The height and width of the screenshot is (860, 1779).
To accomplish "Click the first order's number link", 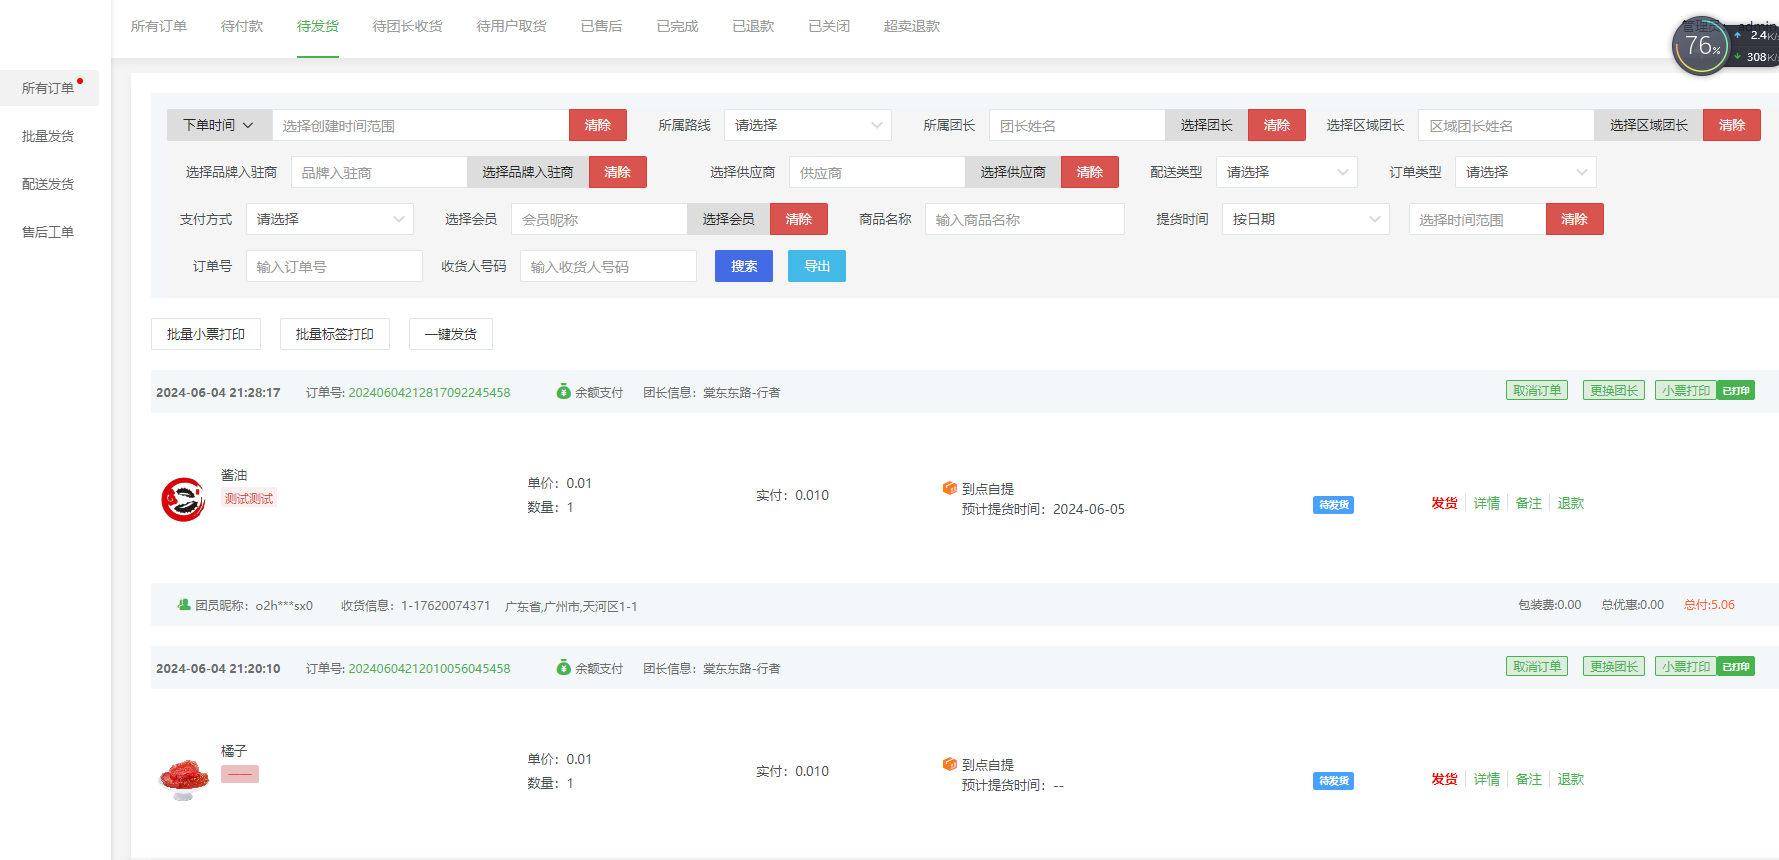I will click(429, 393).
